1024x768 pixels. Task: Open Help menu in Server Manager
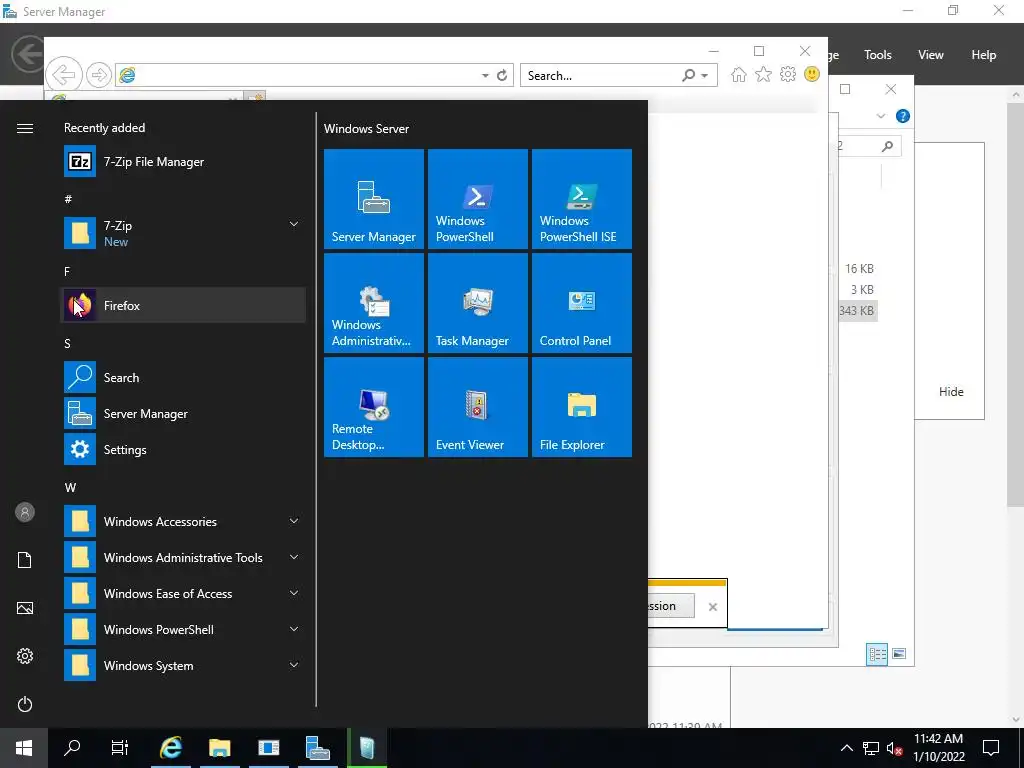(x=984, y=55)
